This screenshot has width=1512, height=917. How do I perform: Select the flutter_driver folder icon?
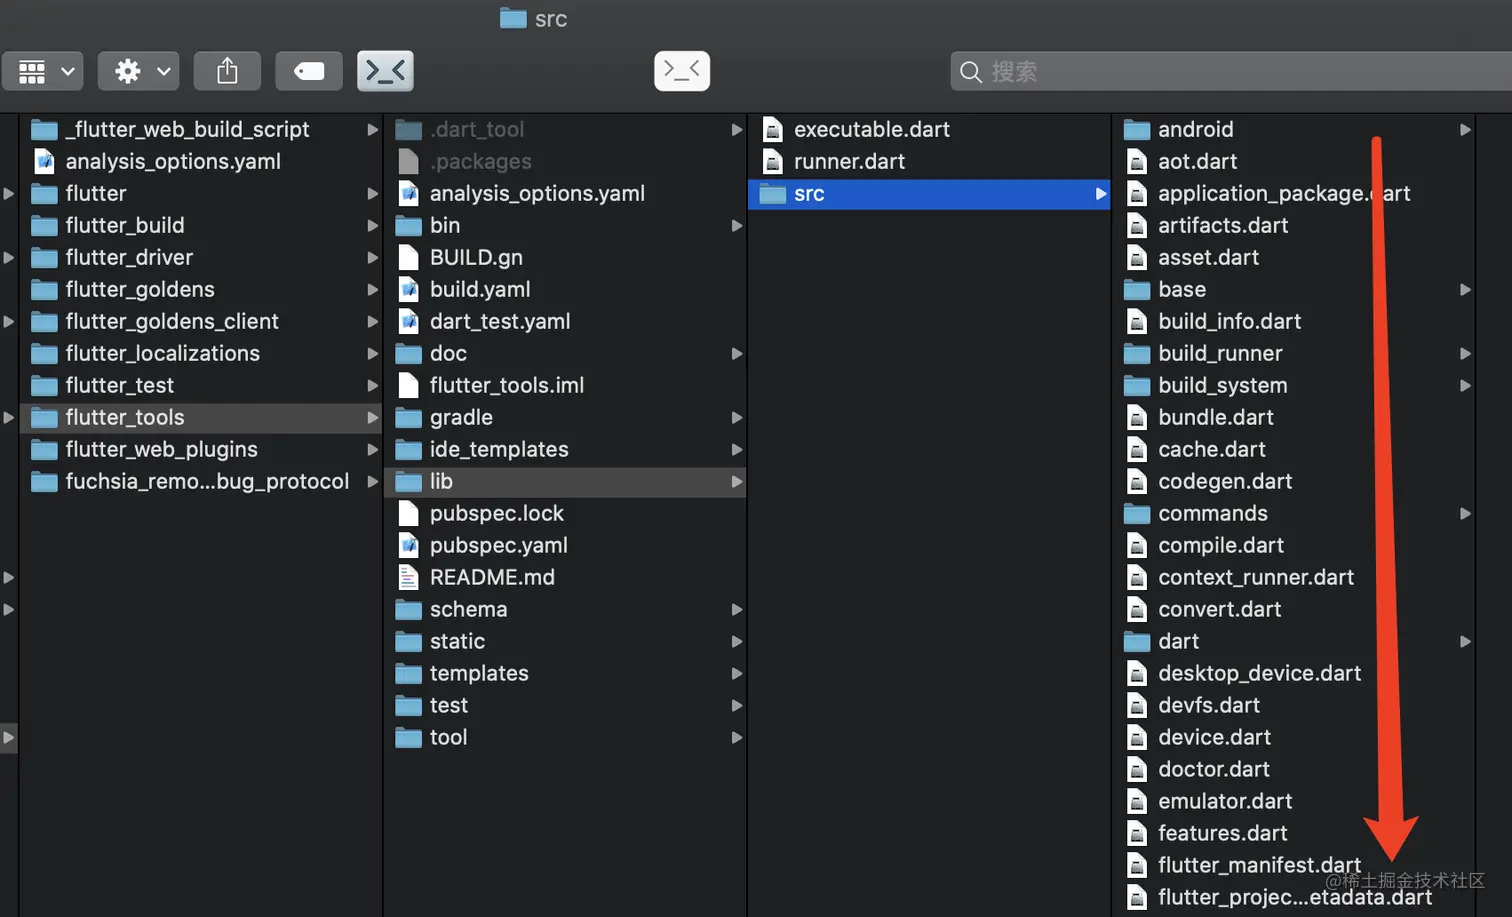[x=44, y=258]
